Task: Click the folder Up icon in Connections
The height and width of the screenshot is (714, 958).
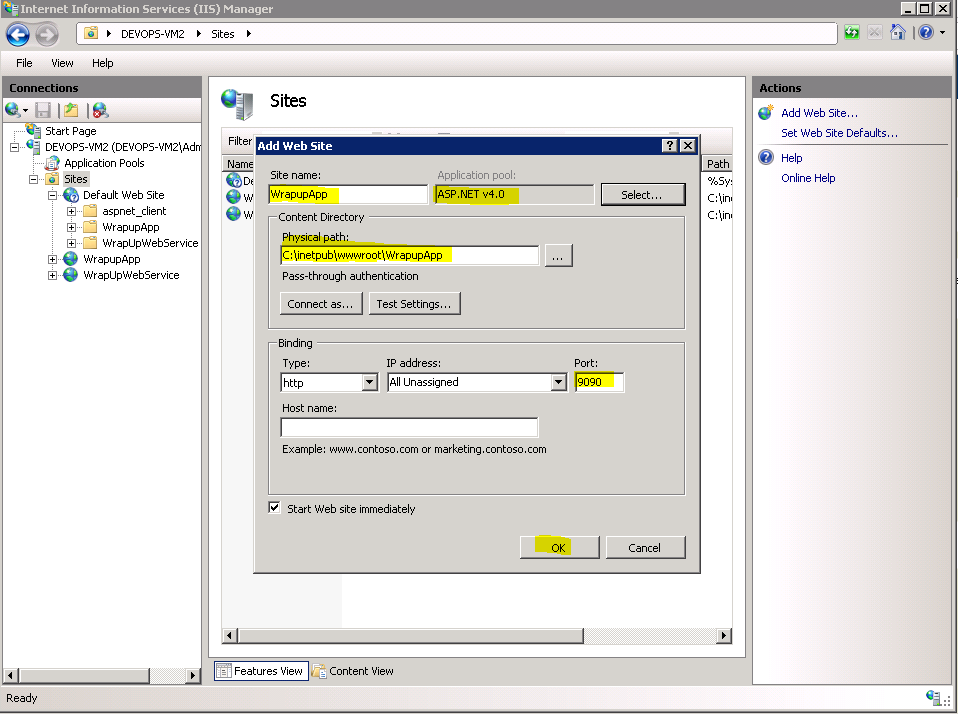Action: 71,110
